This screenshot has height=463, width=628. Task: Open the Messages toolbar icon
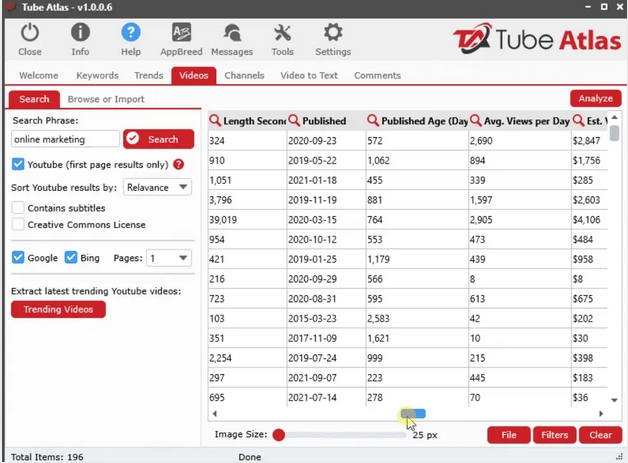pyautogui.click(x=232, y=32)
